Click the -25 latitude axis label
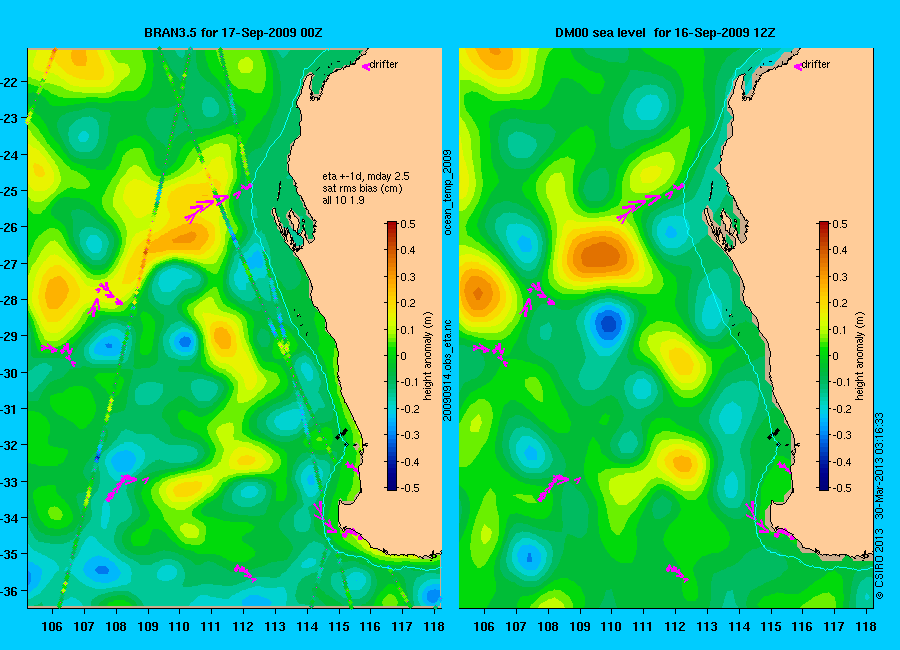The image size is (900, 650). click(9, 191)
